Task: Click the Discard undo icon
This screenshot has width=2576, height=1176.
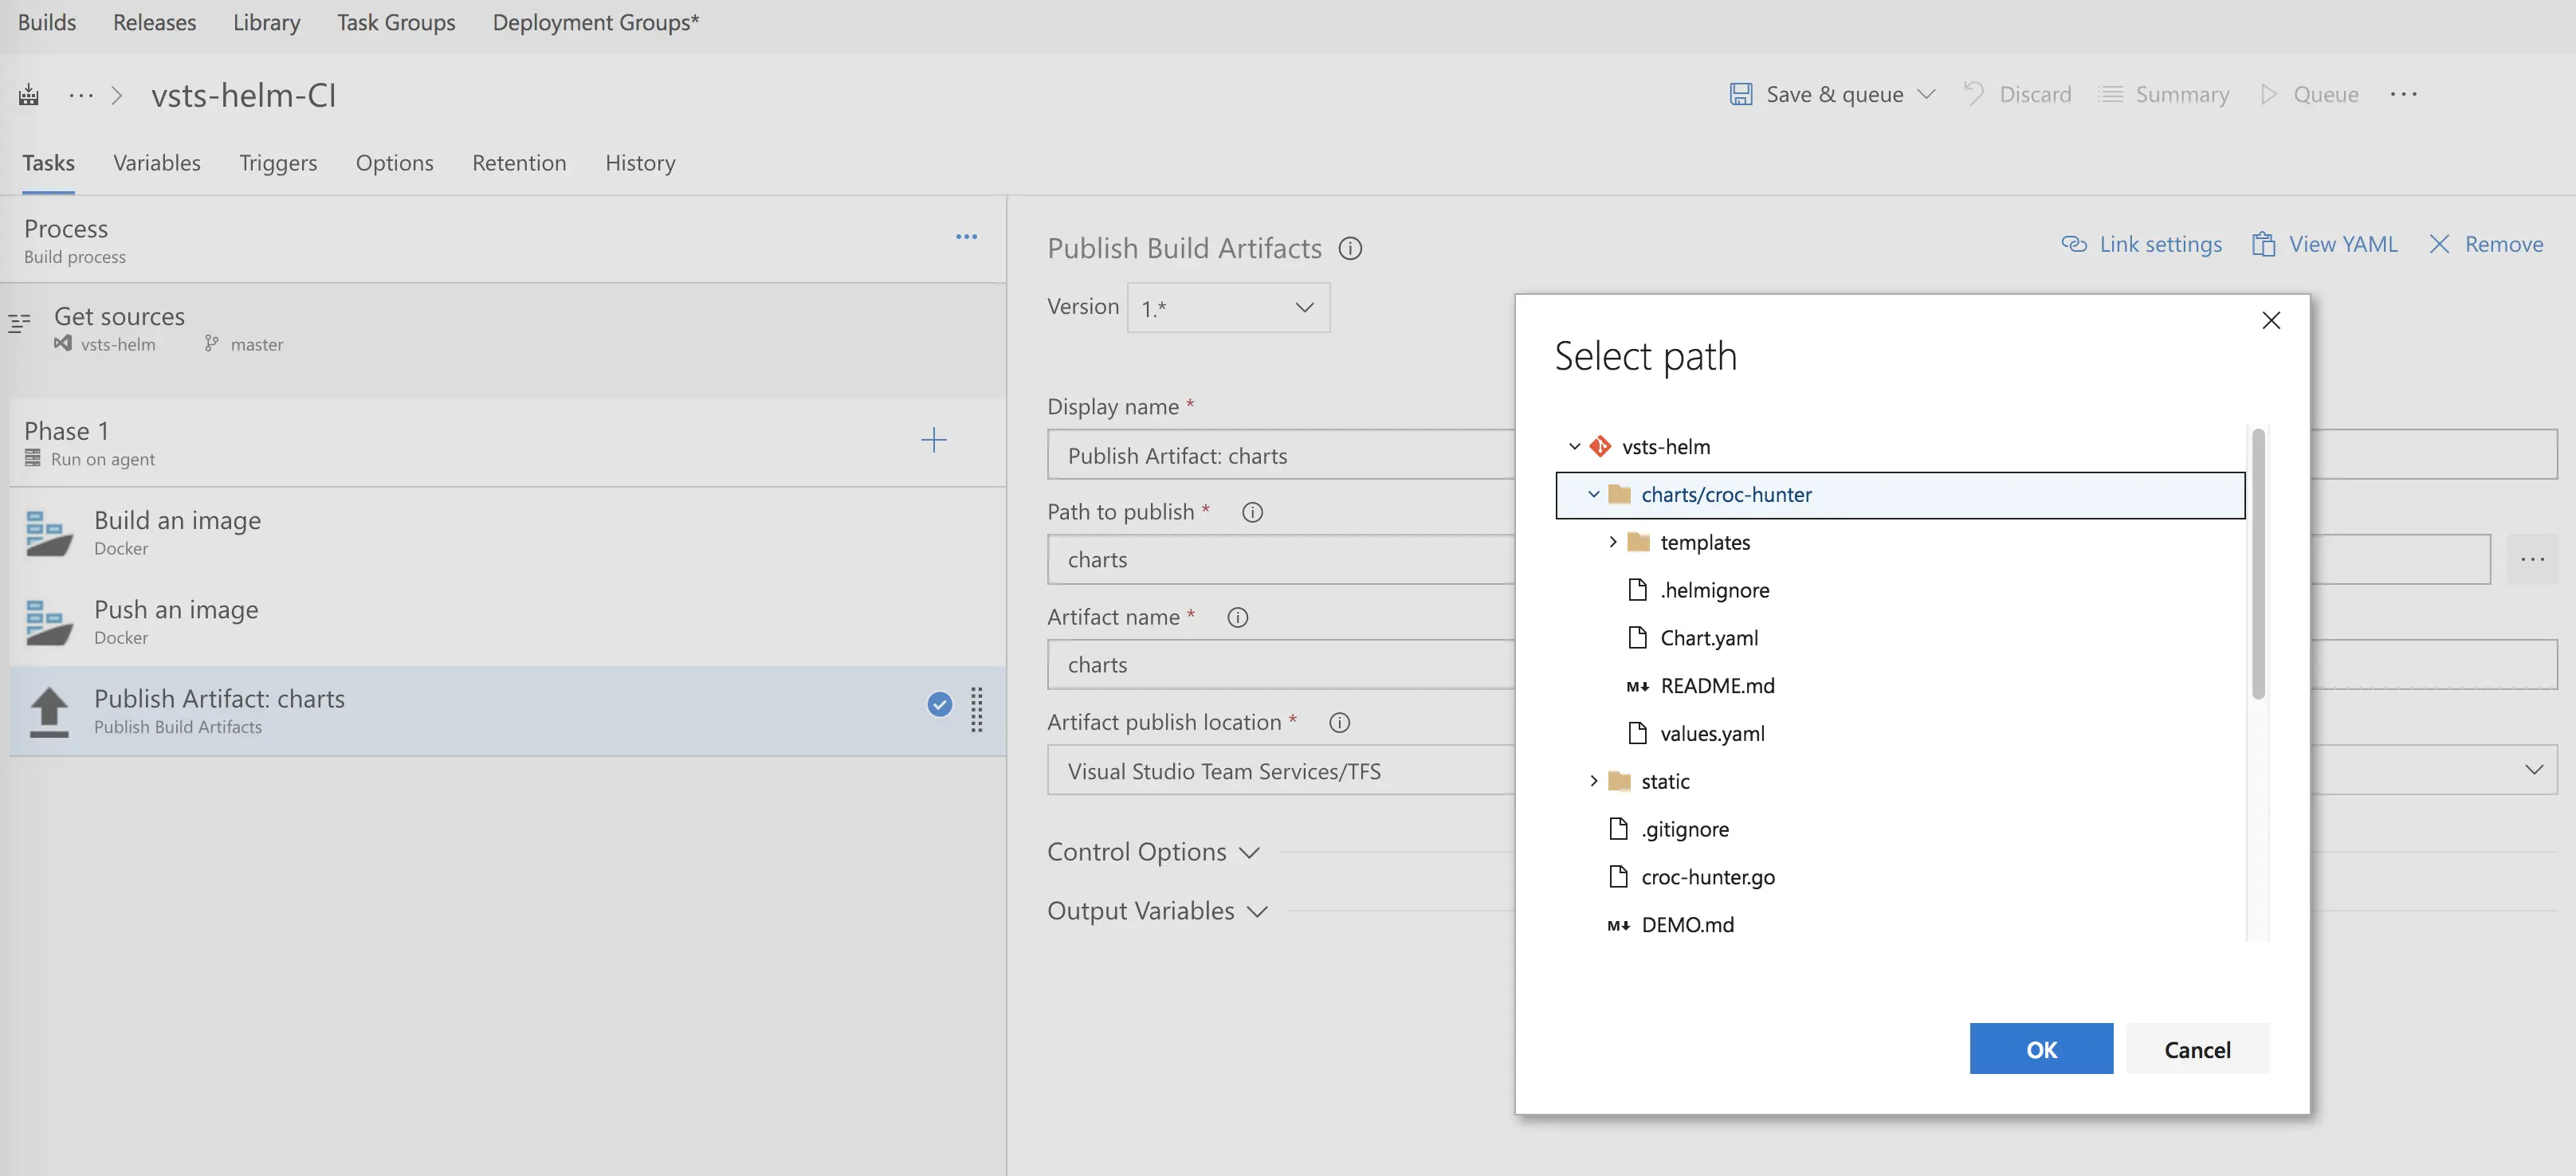Action: [x=1974, y=94]
